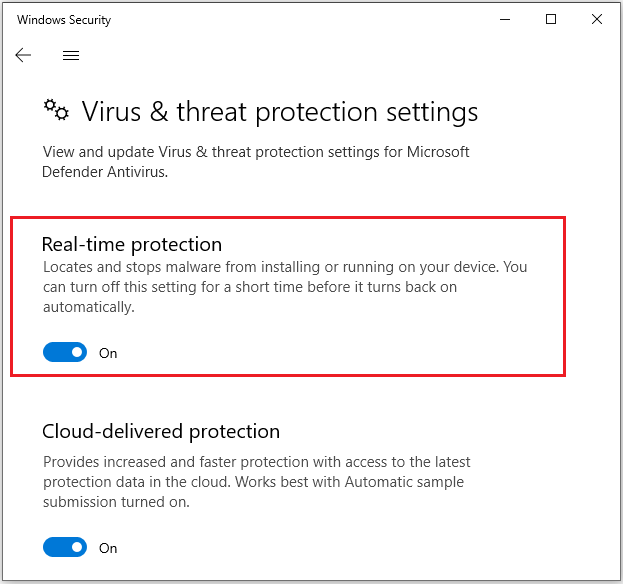The width and height of the screenshot is (623, 584).
Task: Click the Real-time protection section heading
Action: coord(132,244)
